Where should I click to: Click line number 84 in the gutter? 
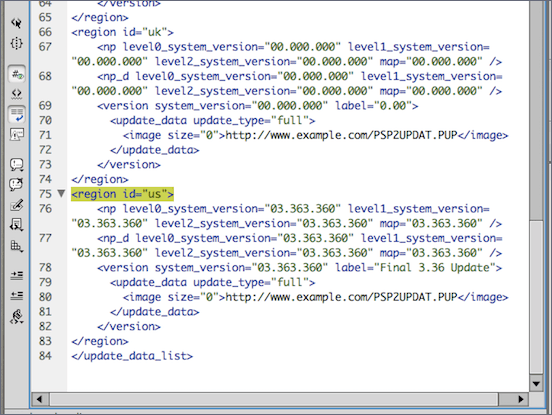[45, 356]
